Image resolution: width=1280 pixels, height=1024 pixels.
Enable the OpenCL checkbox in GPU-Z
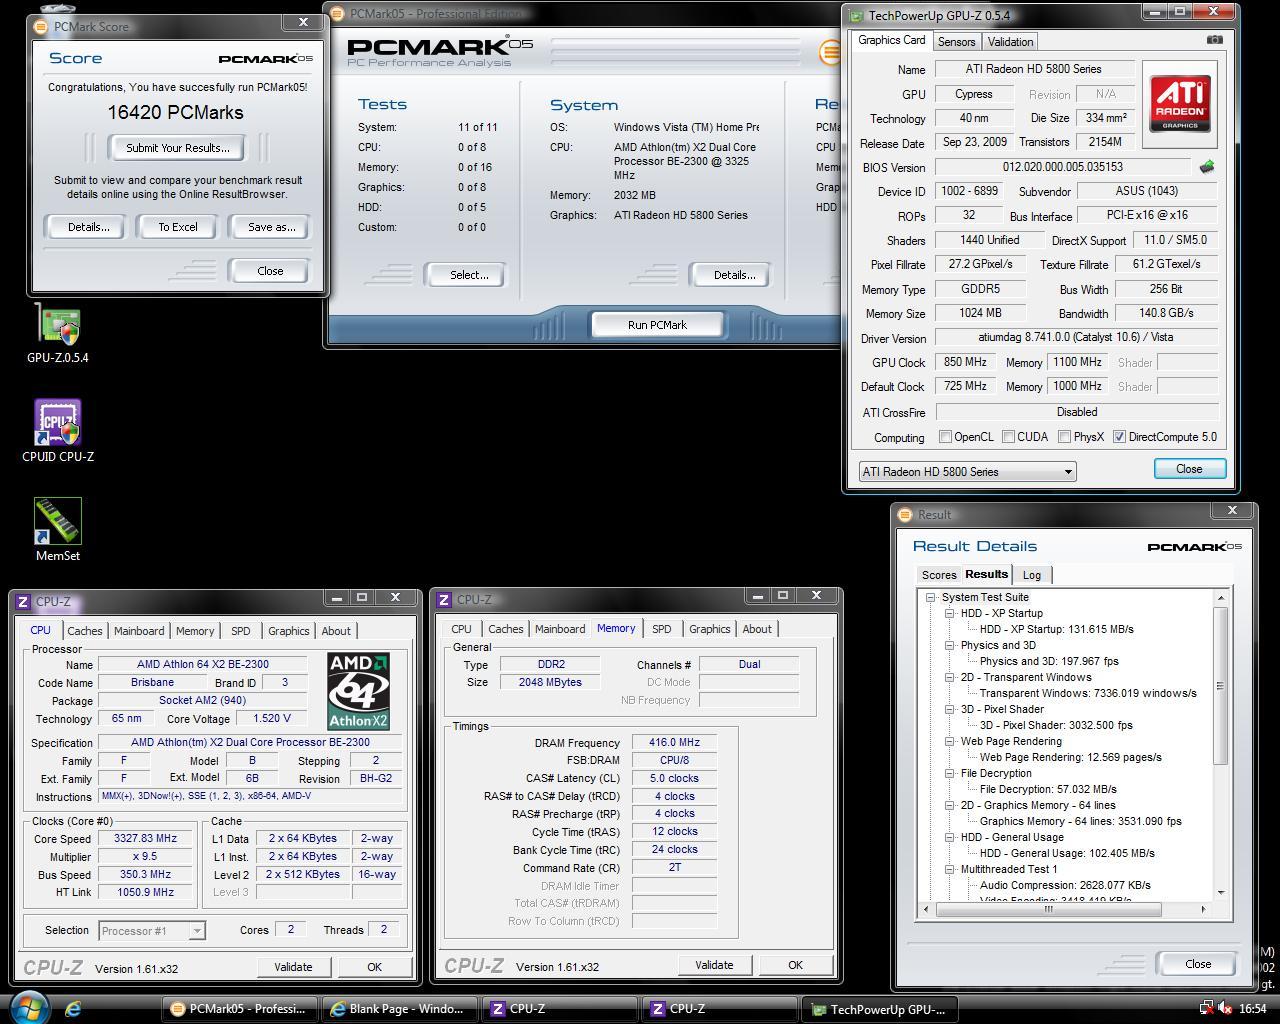pos(945,437)
